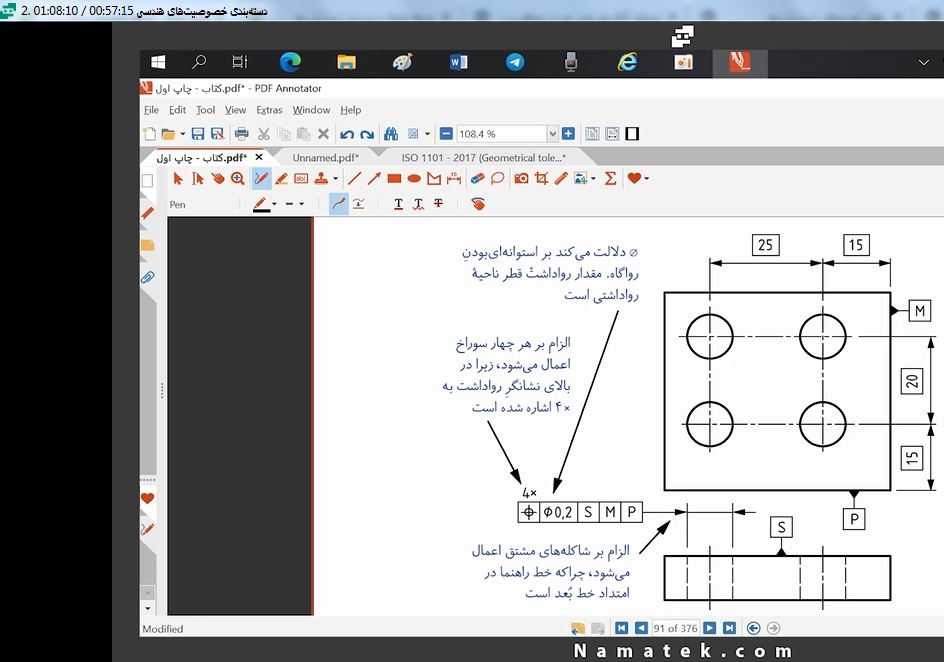The width and height of the screenshot is (944, 662).
Task: Save the document with the floppy disk icon
Action: (x=197, y=134)
